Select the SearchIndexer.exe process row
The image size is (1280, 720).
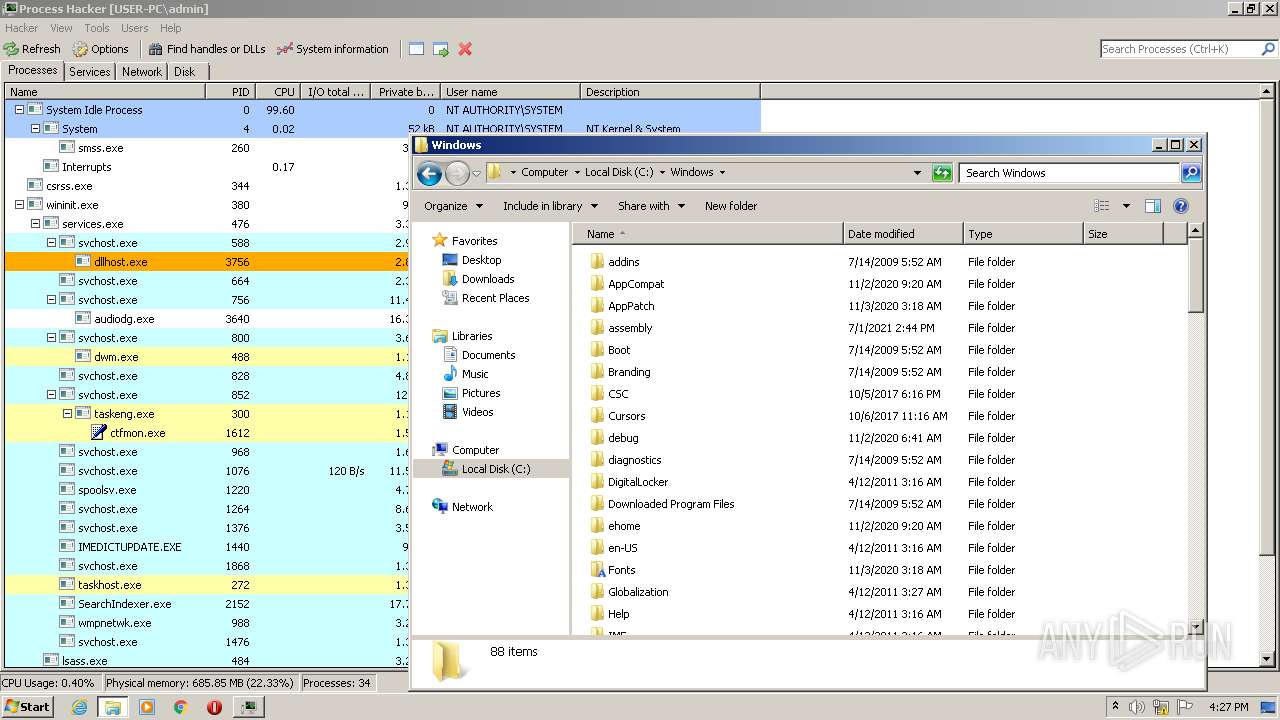coord(208,604)
